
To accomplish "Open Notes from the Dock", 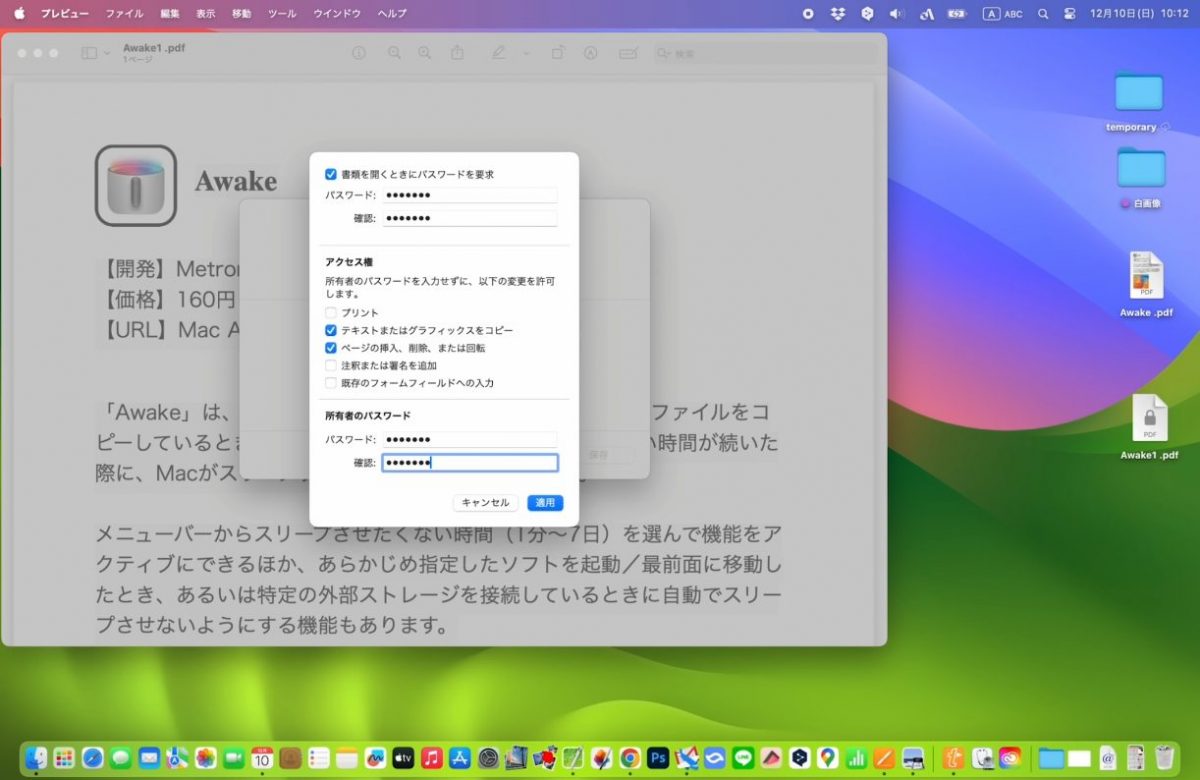I will pos(347,758).
